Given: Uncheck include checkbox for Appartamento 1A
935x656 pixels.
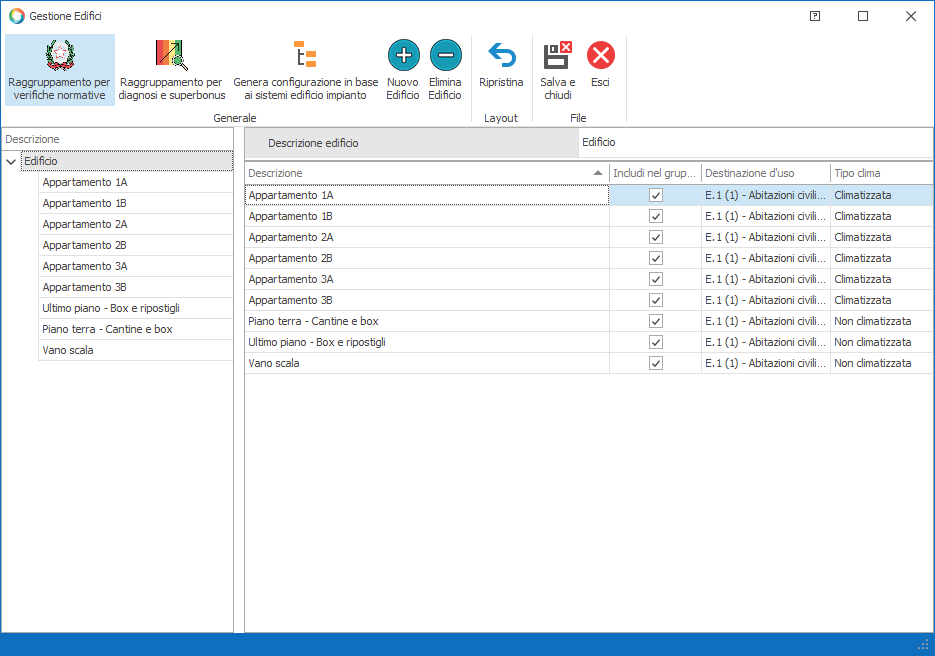Looking at the screenshot, I should 656,196.
